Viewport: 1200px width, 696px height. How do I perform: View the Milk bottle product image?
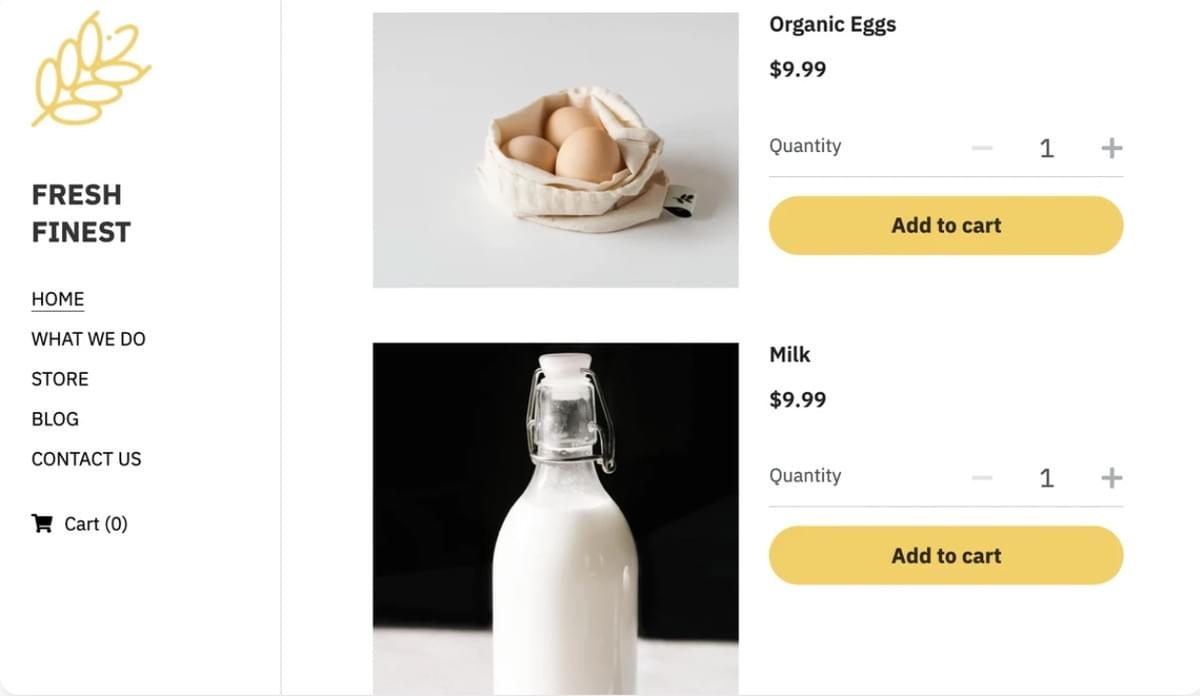(555, 519)
